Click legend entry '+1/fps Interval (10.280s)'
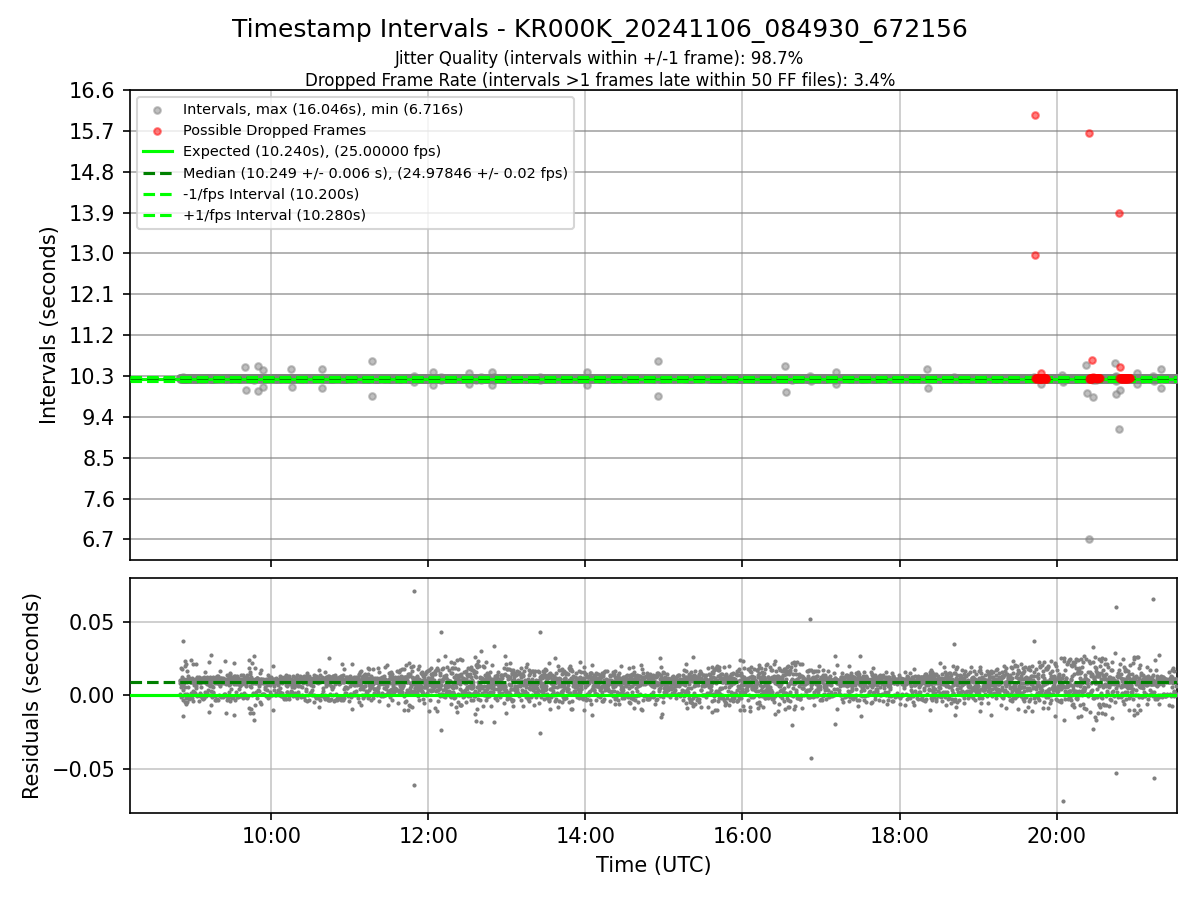1200x900 pixels. click(274, 215)
